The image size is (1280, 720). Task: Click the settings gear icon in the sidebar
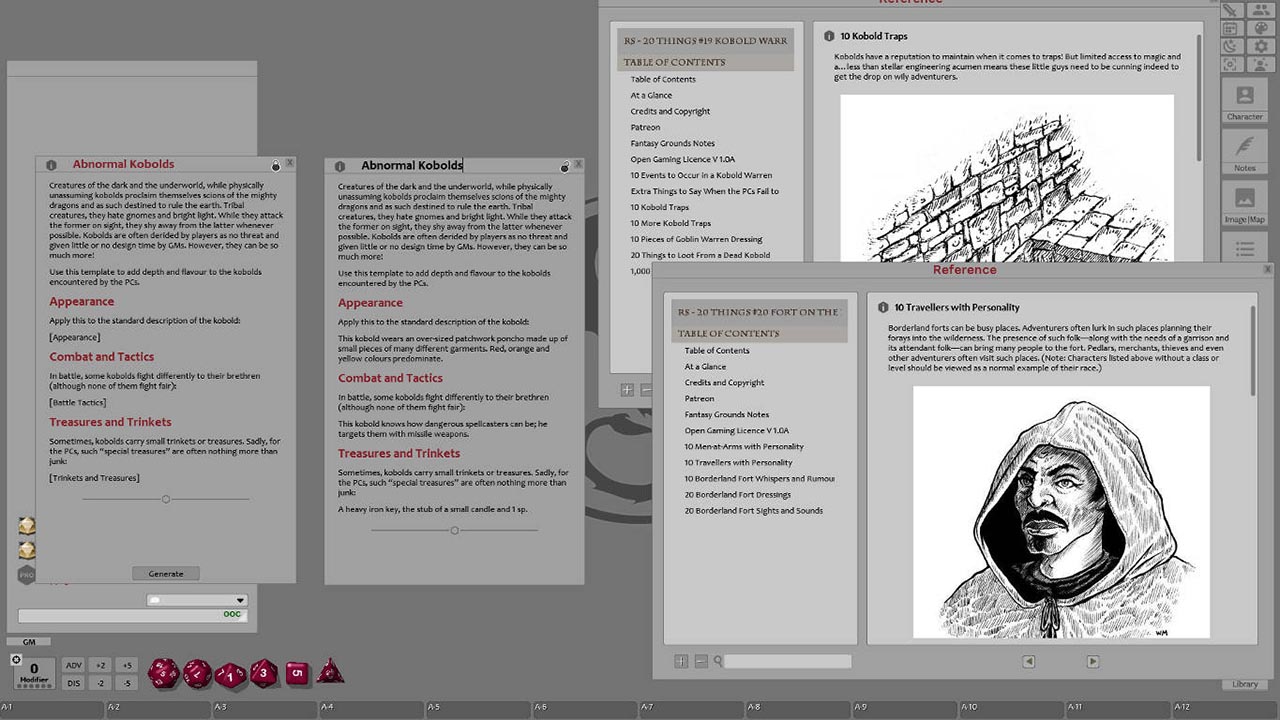(x=1261, y=46)
